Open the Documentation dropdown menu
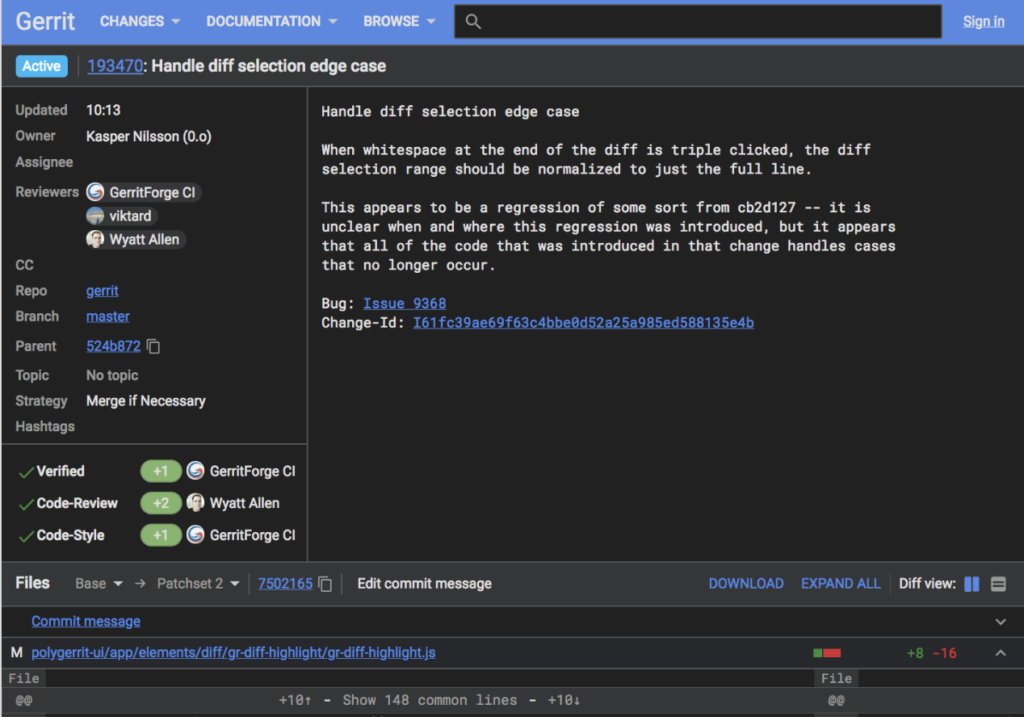 272,22
